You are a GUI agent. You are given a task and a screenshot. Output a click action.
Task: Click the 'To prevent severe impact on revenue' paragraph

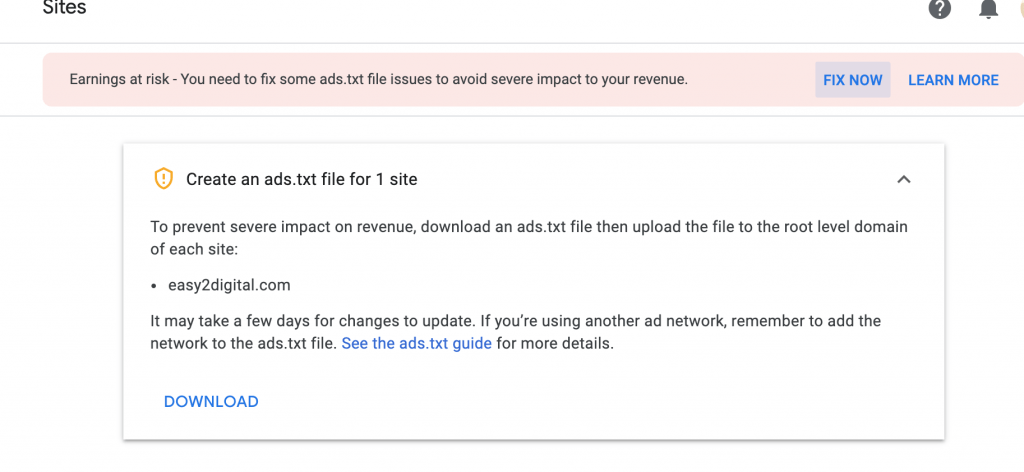pyautogui.click(x=529, y=238)
